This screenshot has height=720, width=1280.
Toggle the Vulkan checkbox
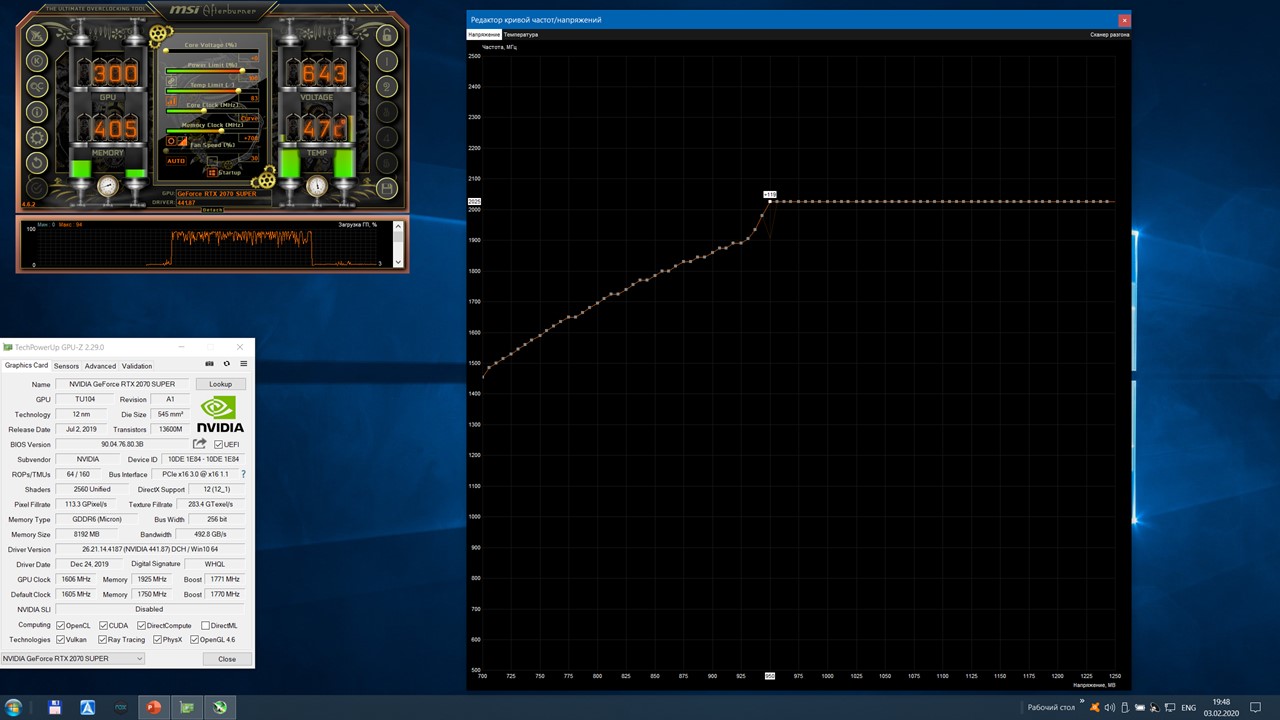[x=61, y=639]
